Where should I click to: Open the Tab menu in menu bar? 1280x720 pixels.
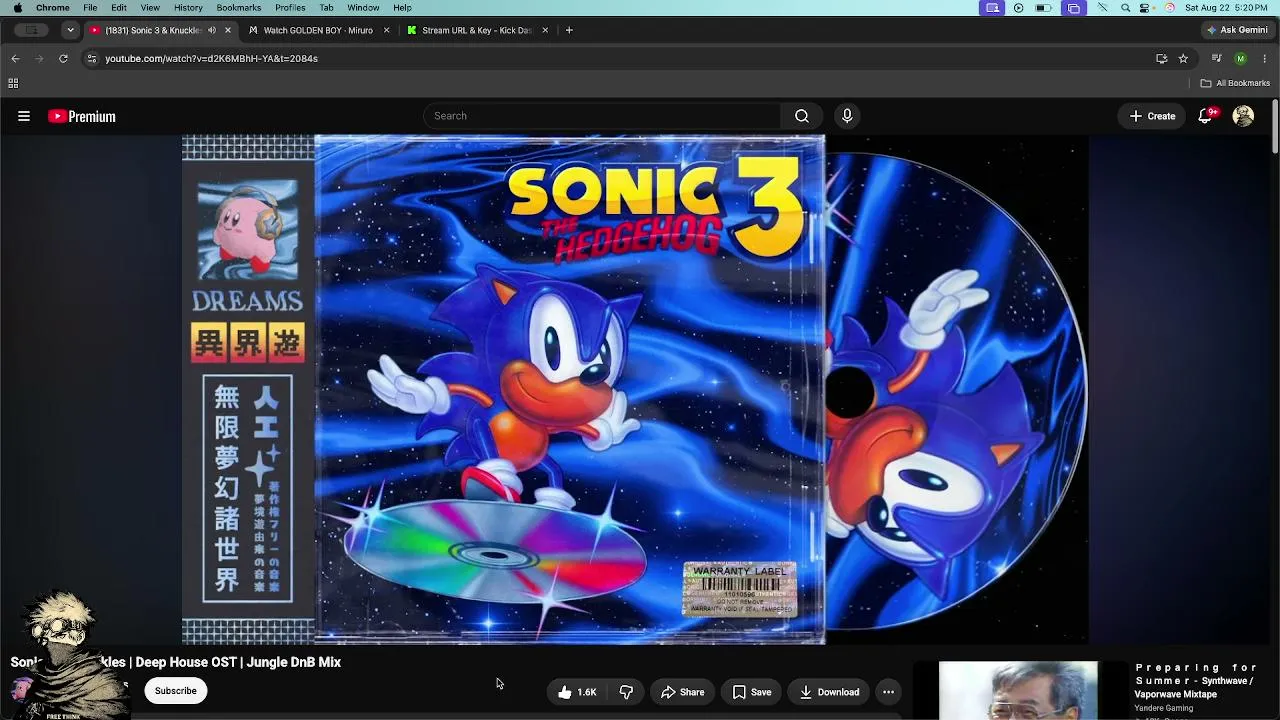pos(326,8)
